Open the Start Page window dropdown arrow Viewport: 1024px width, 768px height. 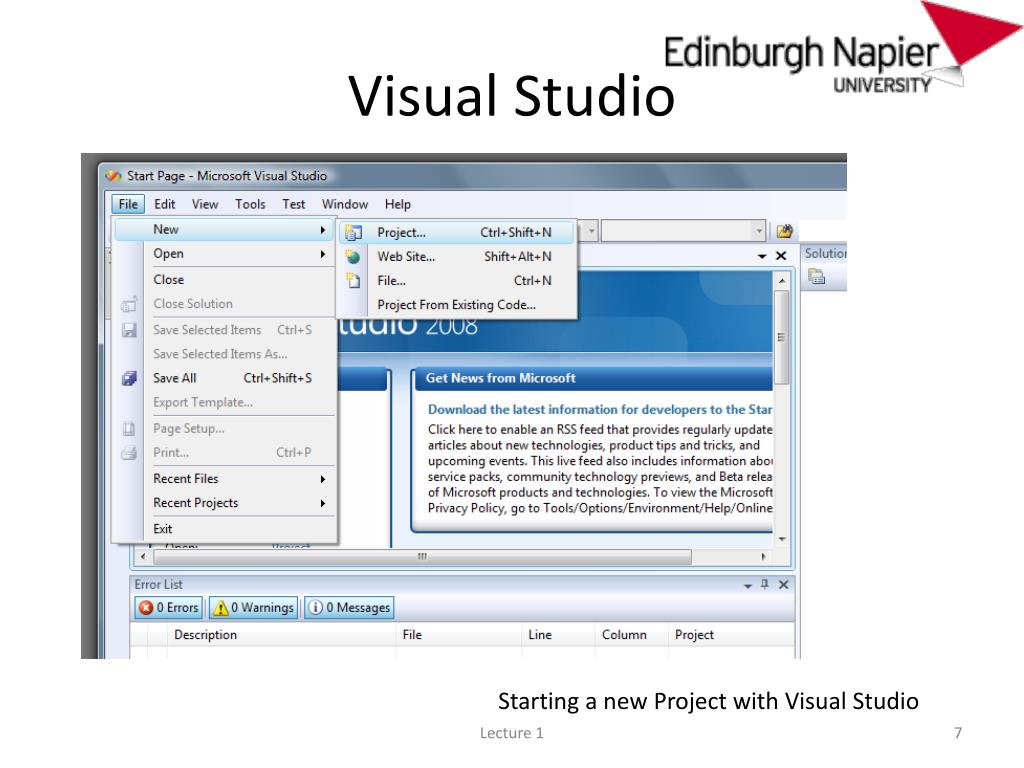pyautogui.click(x=761, y=257)
